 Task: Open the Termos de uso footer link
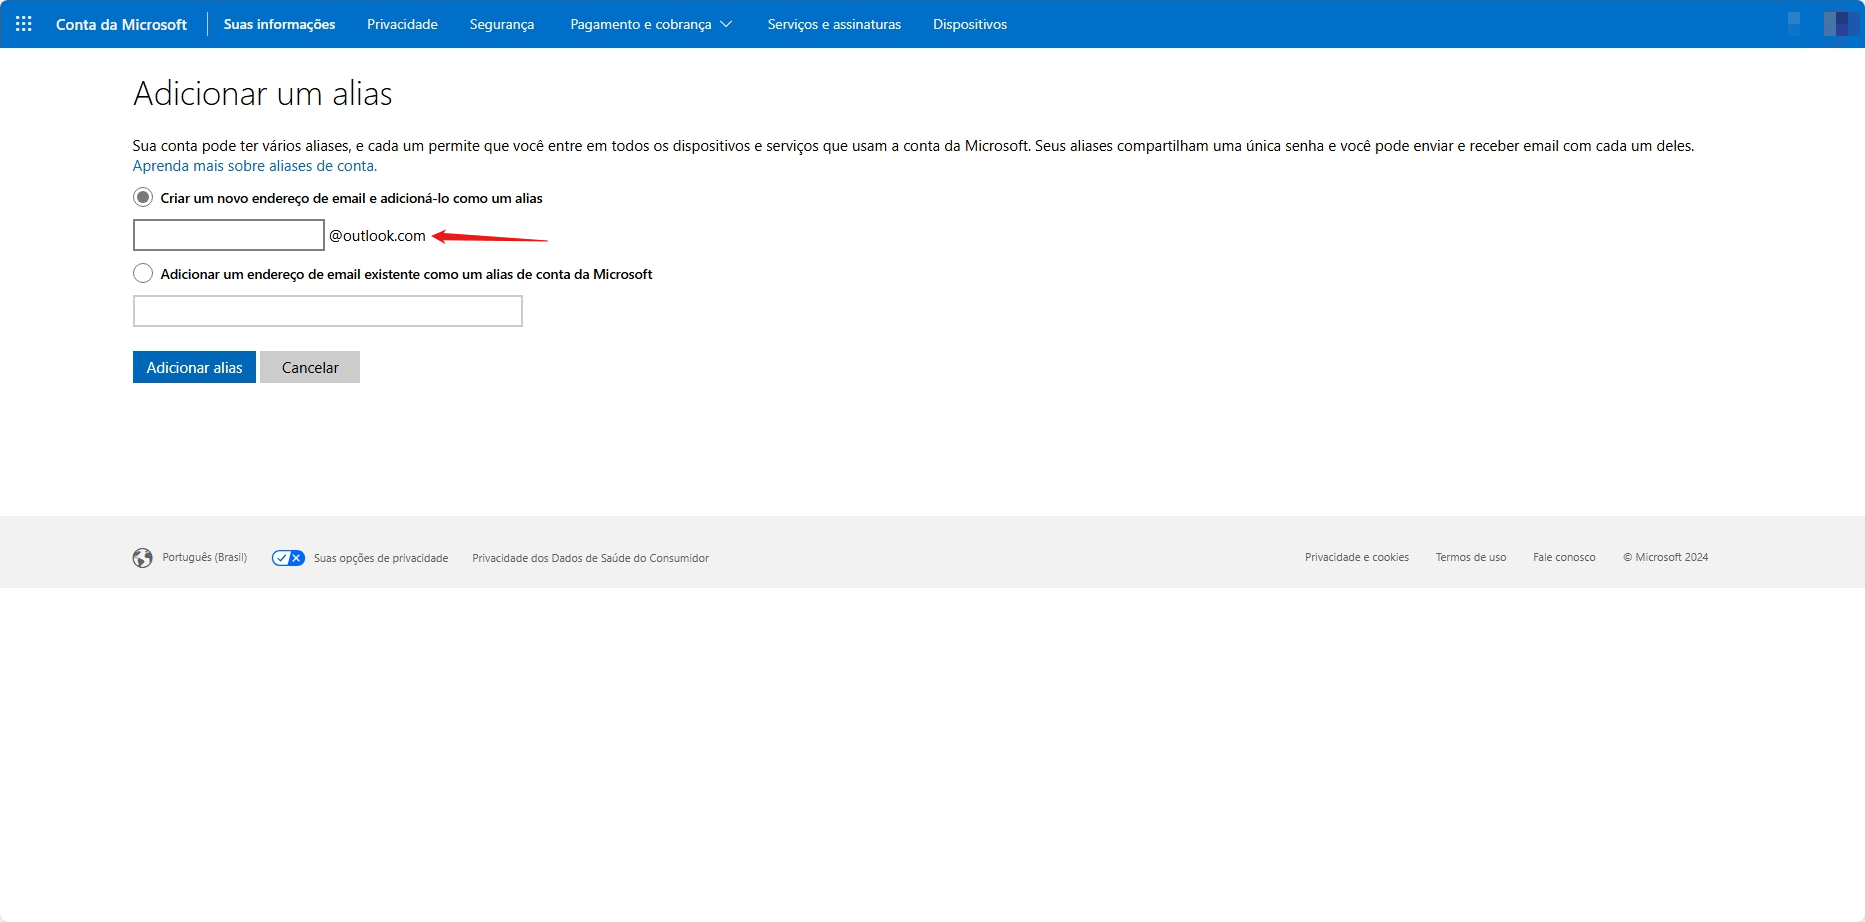click(1471, 557)
